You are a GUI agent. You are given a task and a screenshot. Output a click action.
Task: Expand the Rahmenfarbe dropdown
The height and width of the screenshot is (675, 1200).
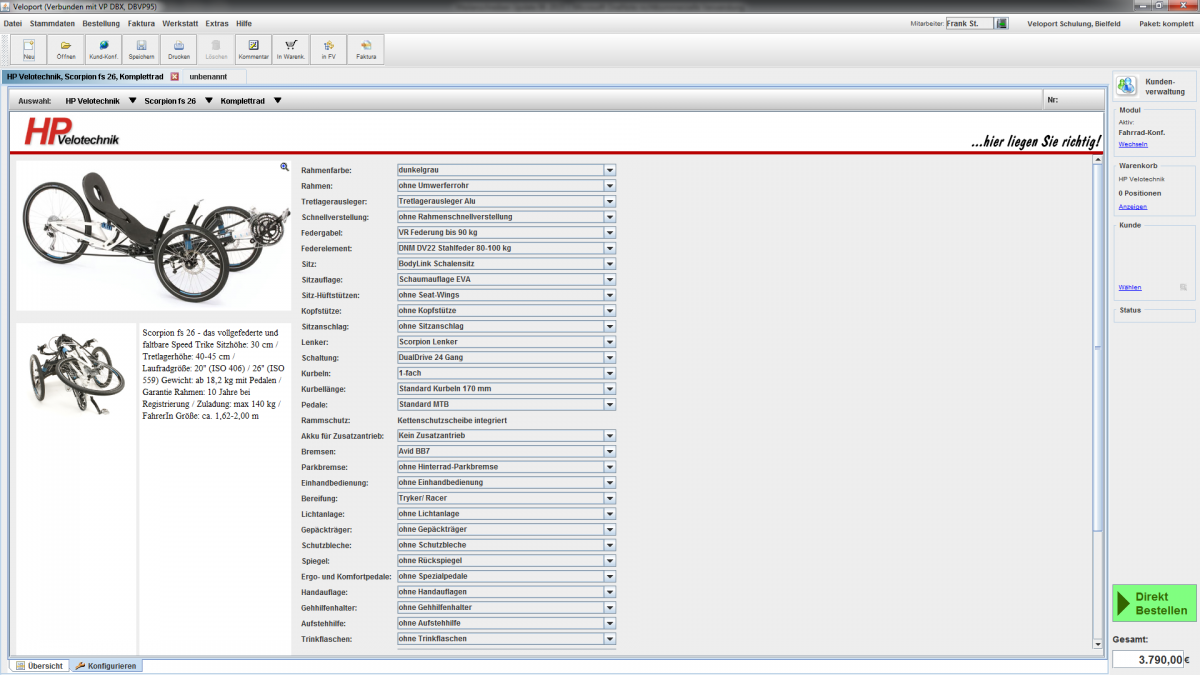[609, 171]
